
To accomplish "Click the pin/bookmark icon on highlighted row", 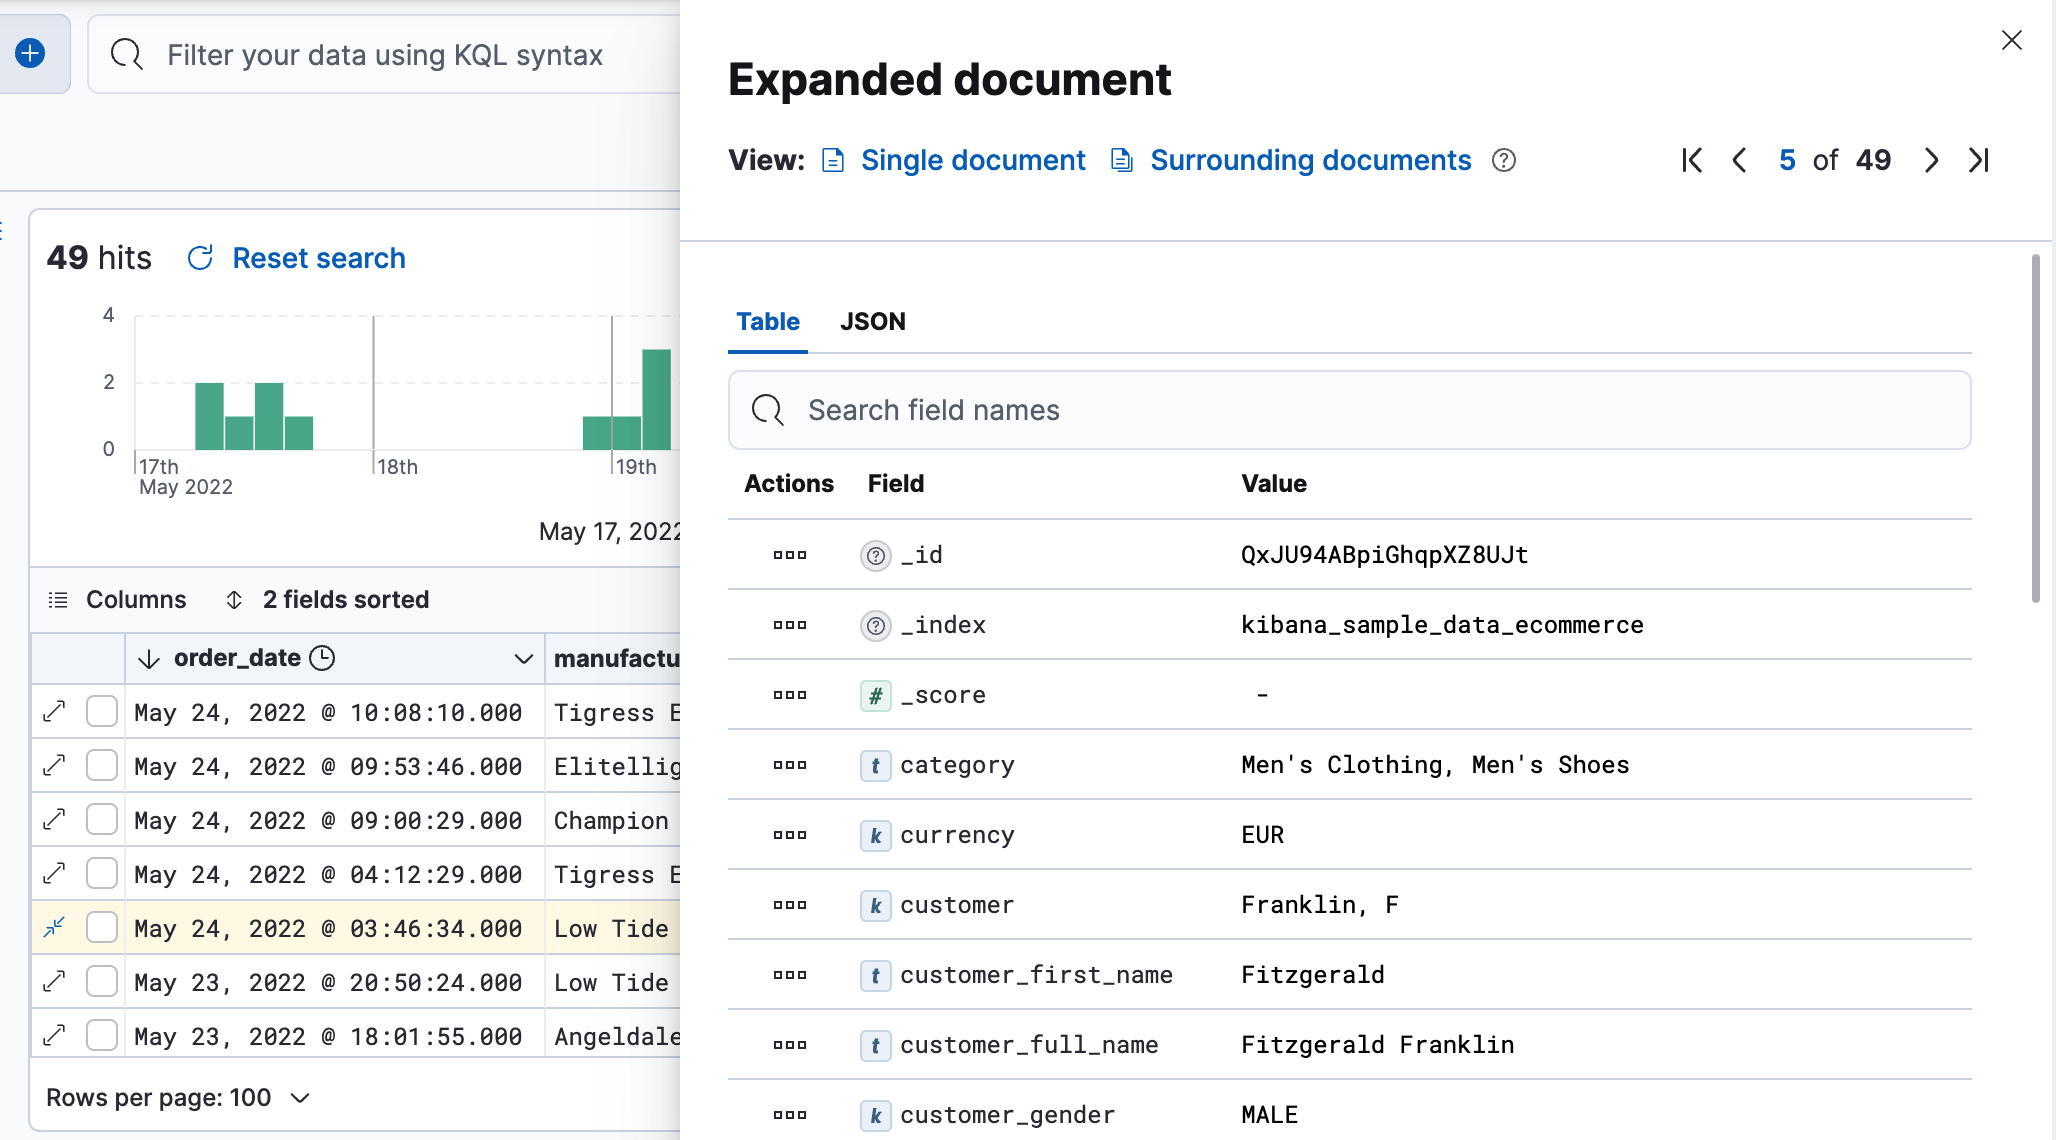I will pos(55,927).
